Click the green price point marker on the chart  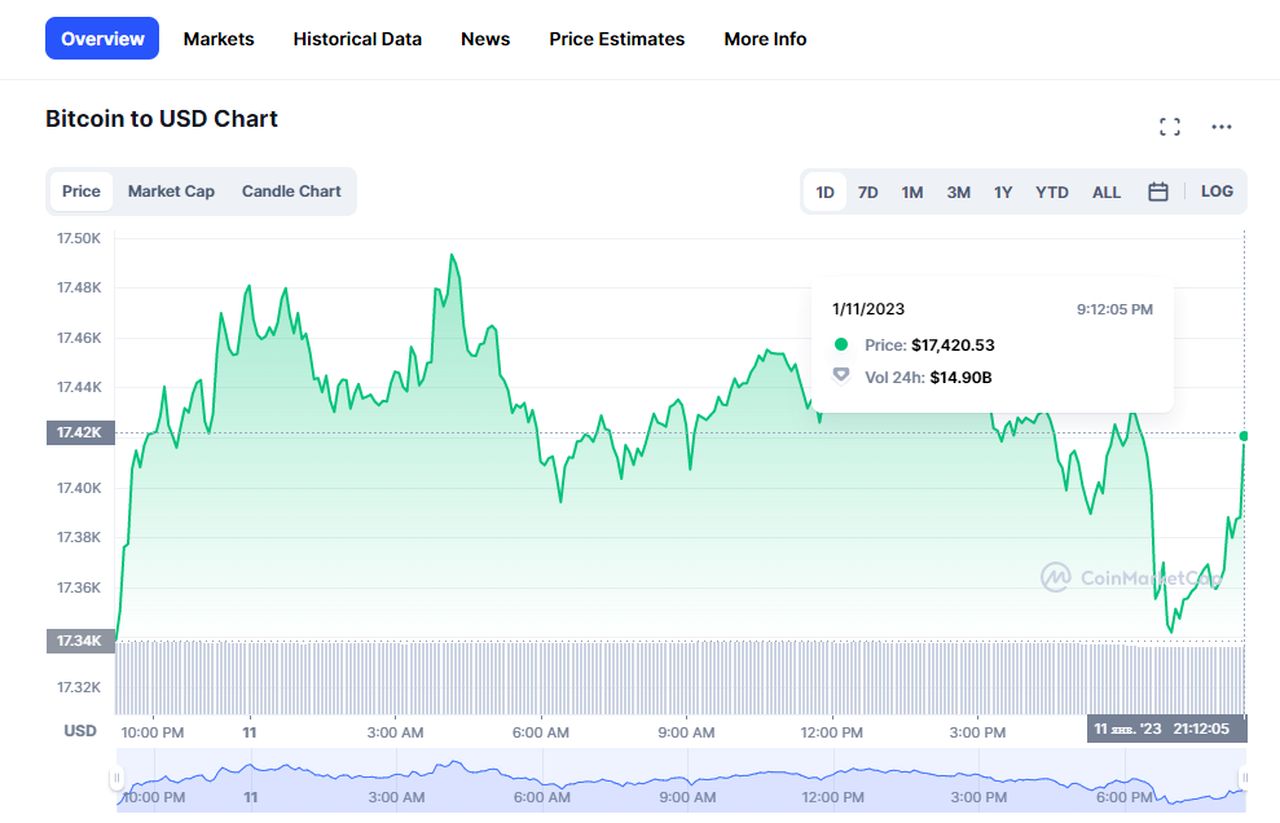1244,436
